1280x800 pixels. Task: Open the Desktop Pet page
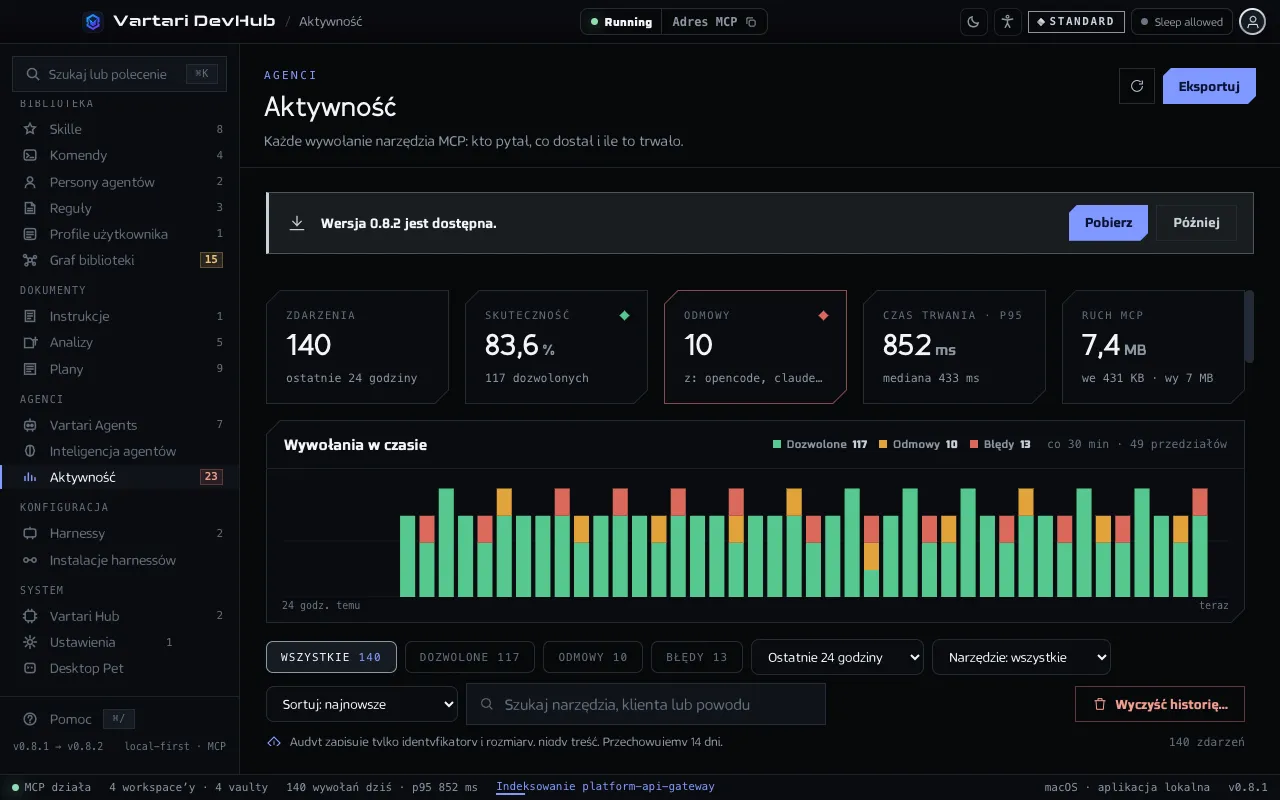pos(120,668)
